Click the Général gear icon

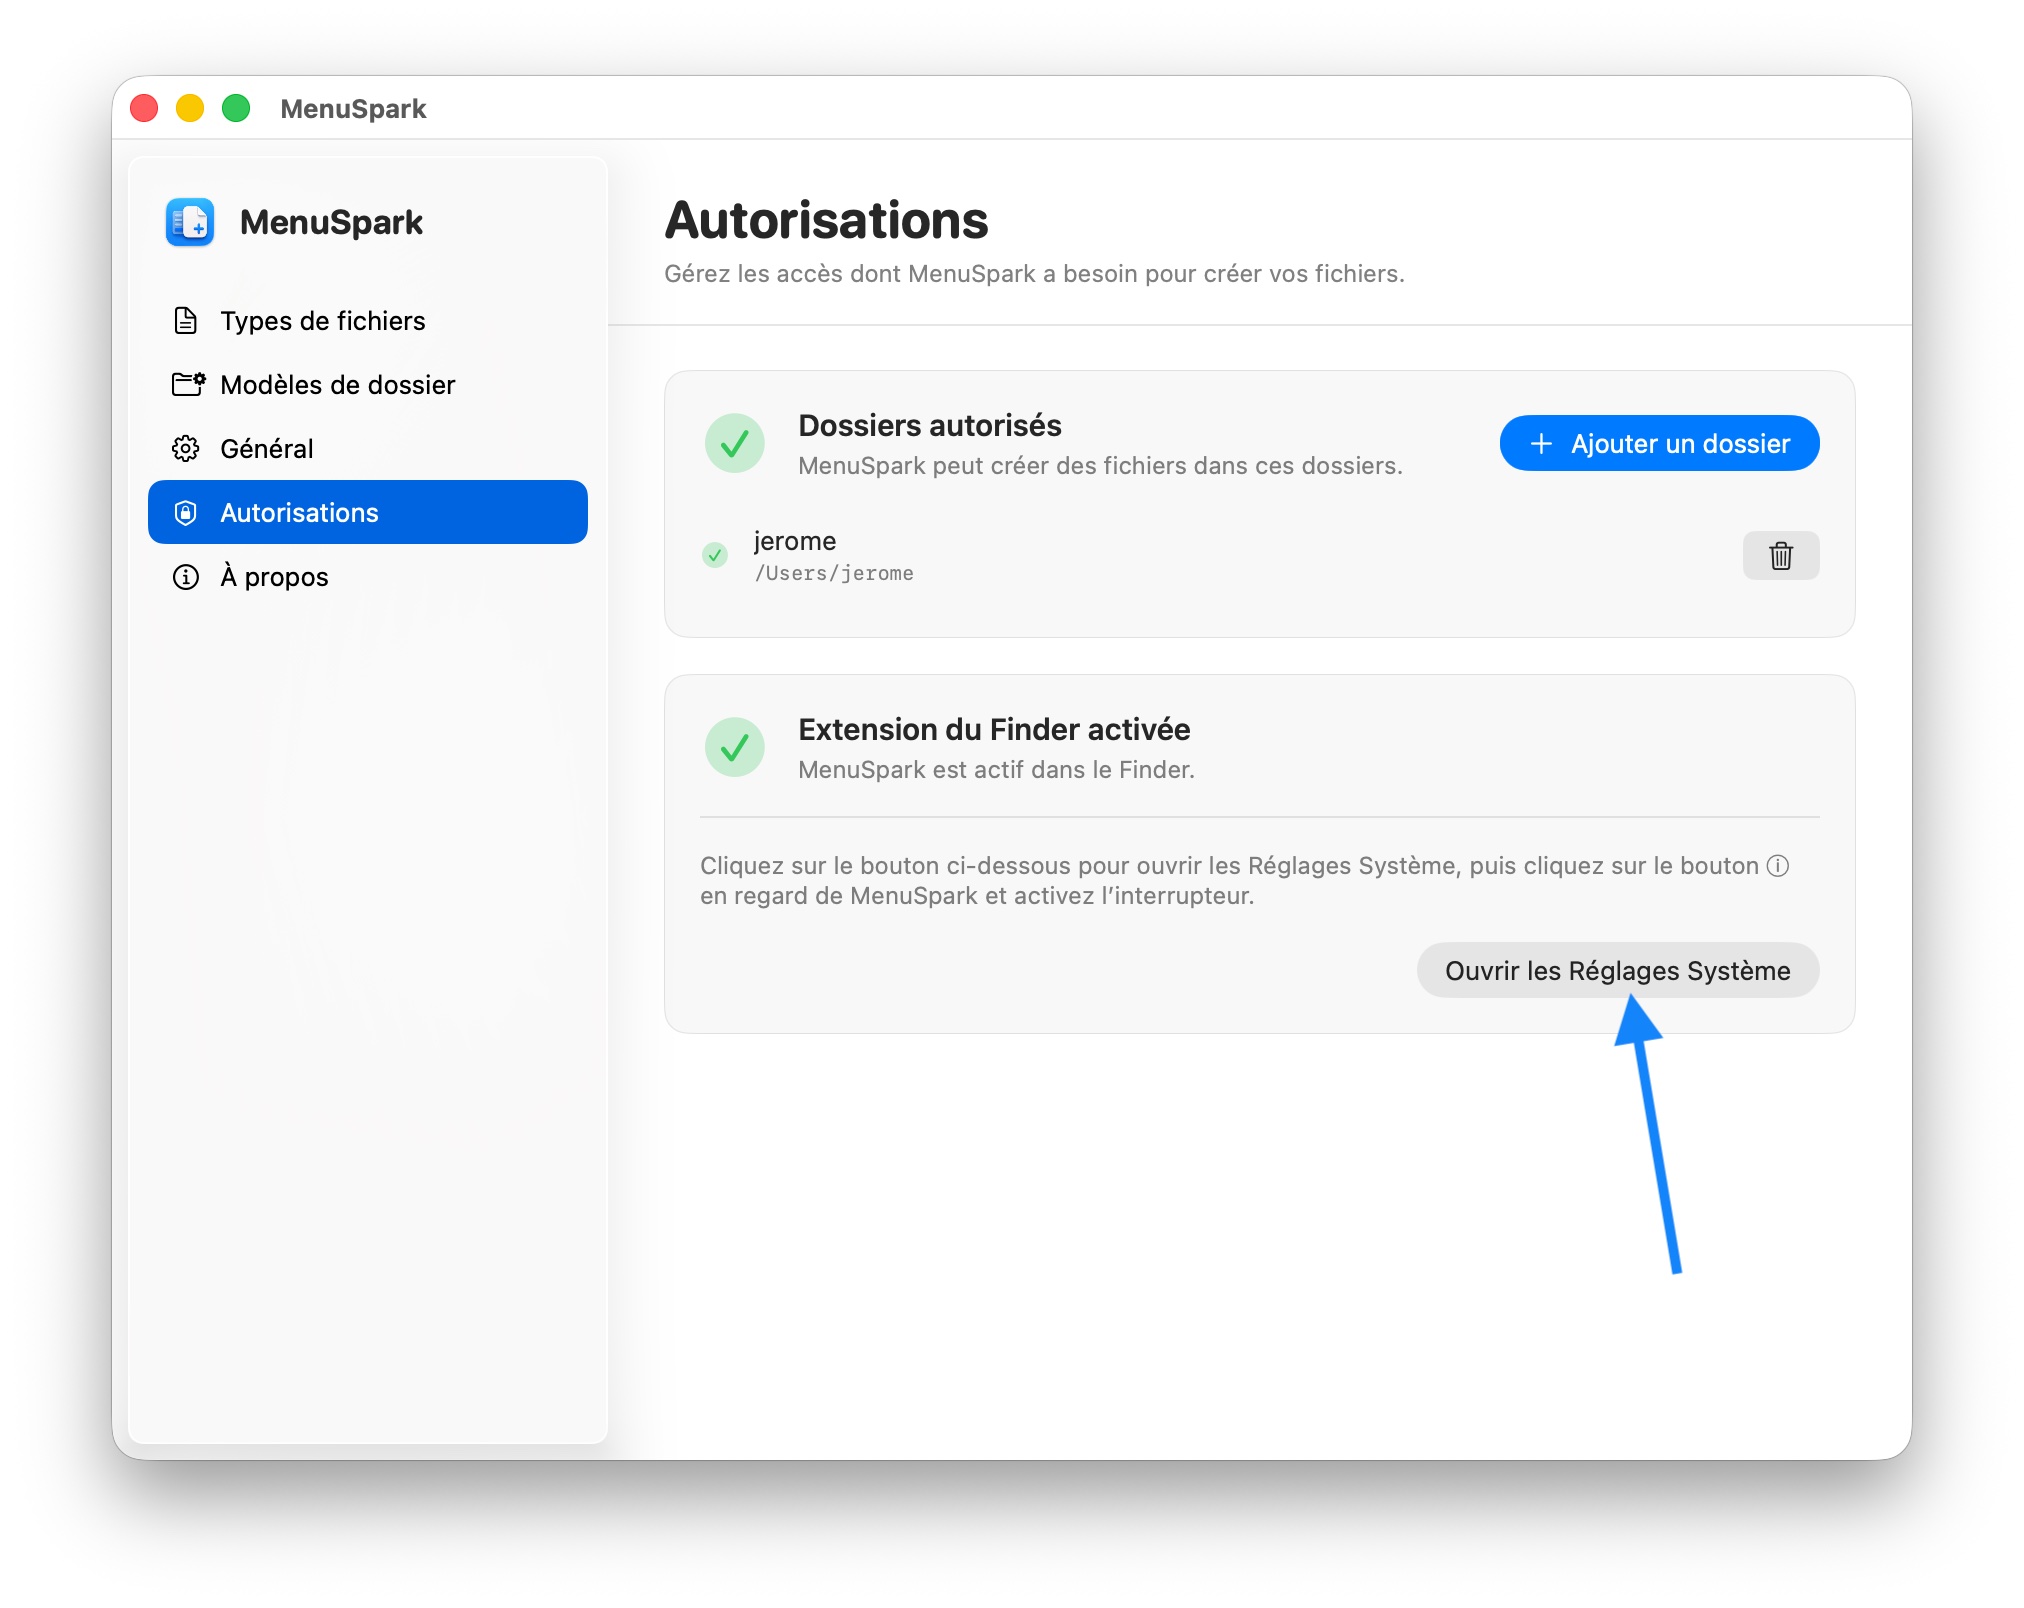[x=186, y=448]
